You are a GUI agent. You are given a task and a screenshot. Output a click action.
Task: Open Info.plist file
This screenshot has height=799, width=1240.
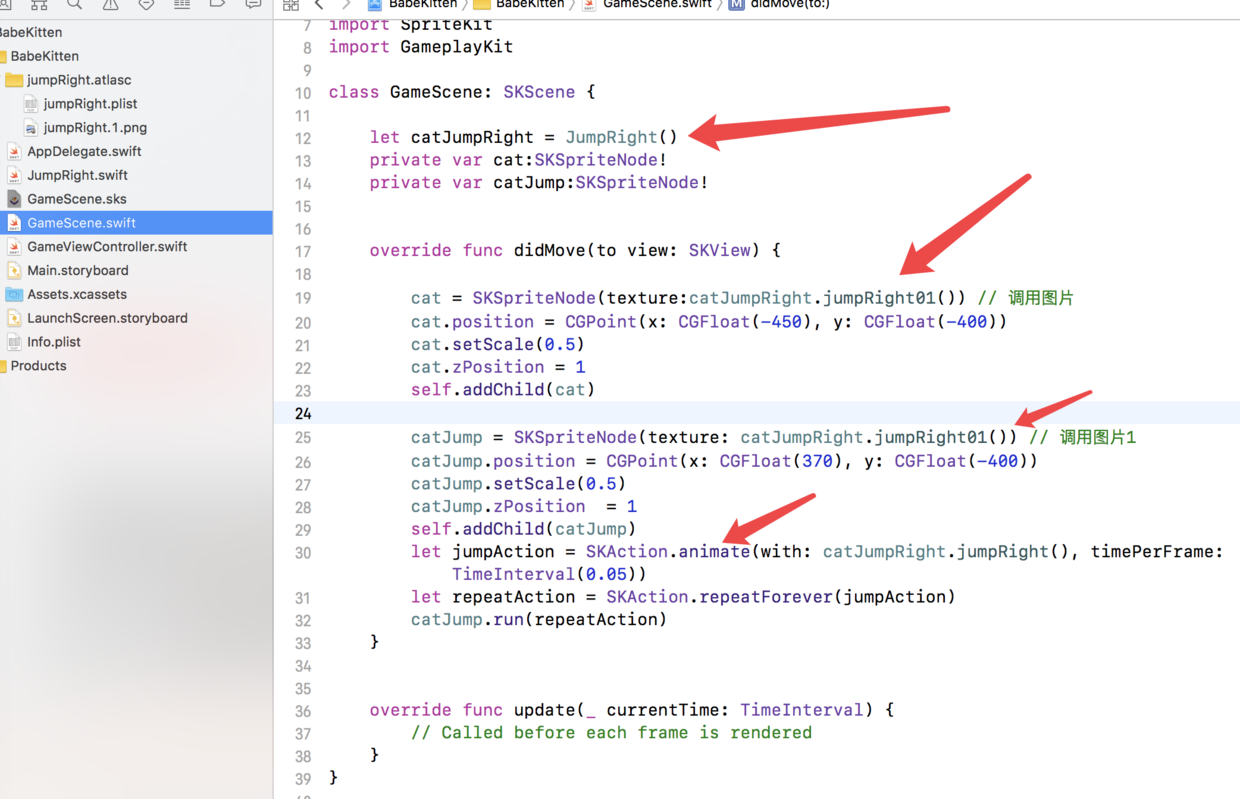[x=136, y=342]
